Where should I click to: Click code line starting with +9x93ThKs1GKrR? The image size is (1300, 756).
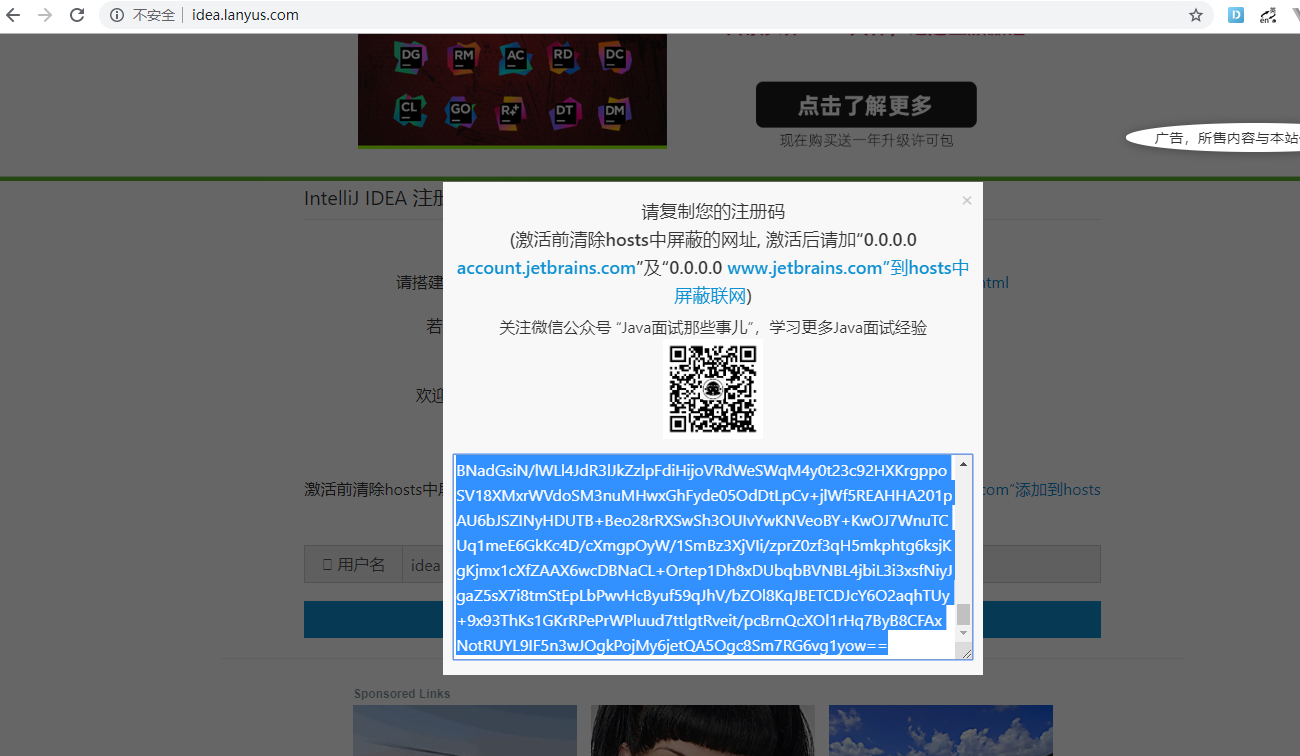[x=699, y=621]
